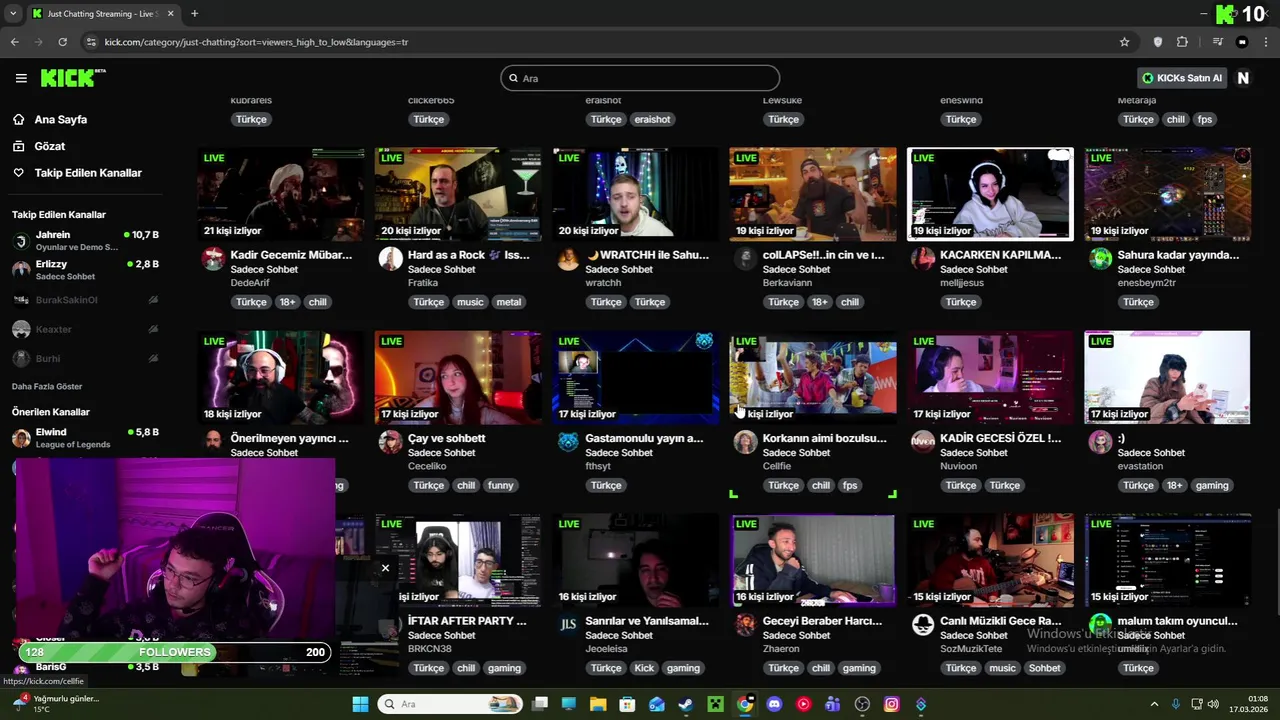The width and height of the screenshot is (1280, 720).
Task: Open the site information icon in the address bar
Action: pyautogui.click(x=91, y=42)
